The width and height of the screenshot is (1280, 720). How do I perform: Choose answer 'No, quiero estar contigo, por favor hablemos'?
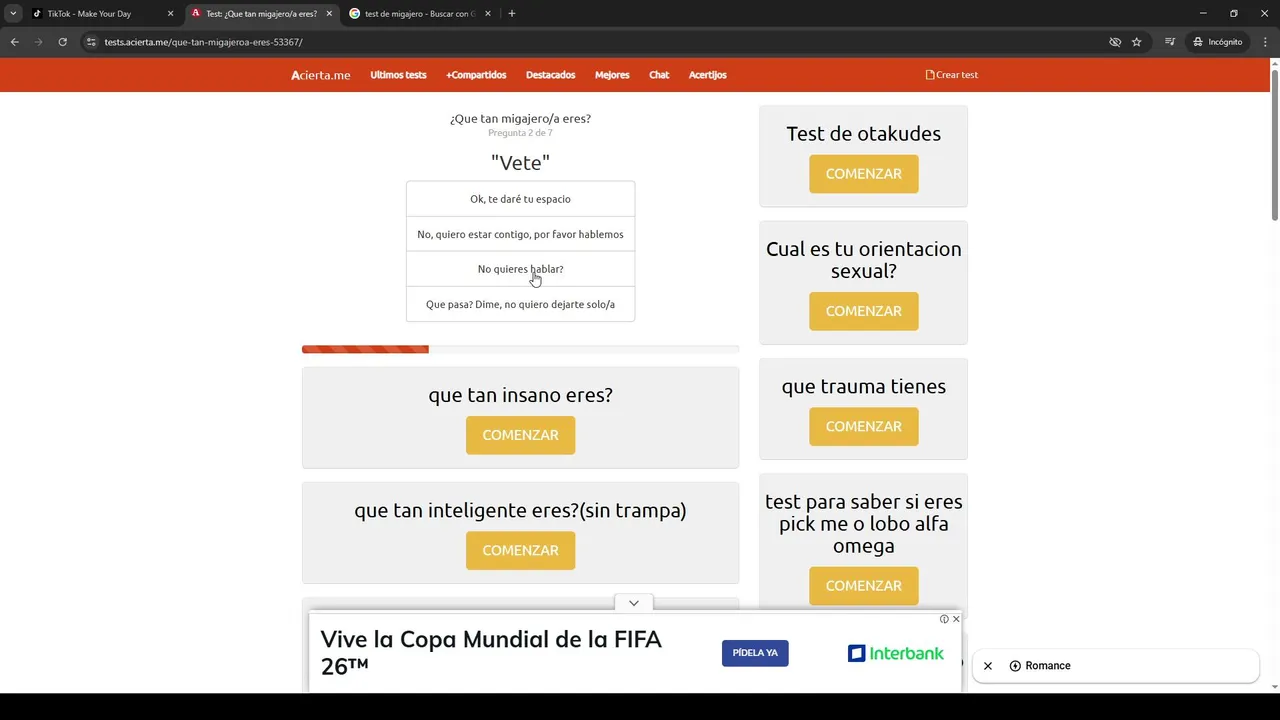[x=520, y=234]
